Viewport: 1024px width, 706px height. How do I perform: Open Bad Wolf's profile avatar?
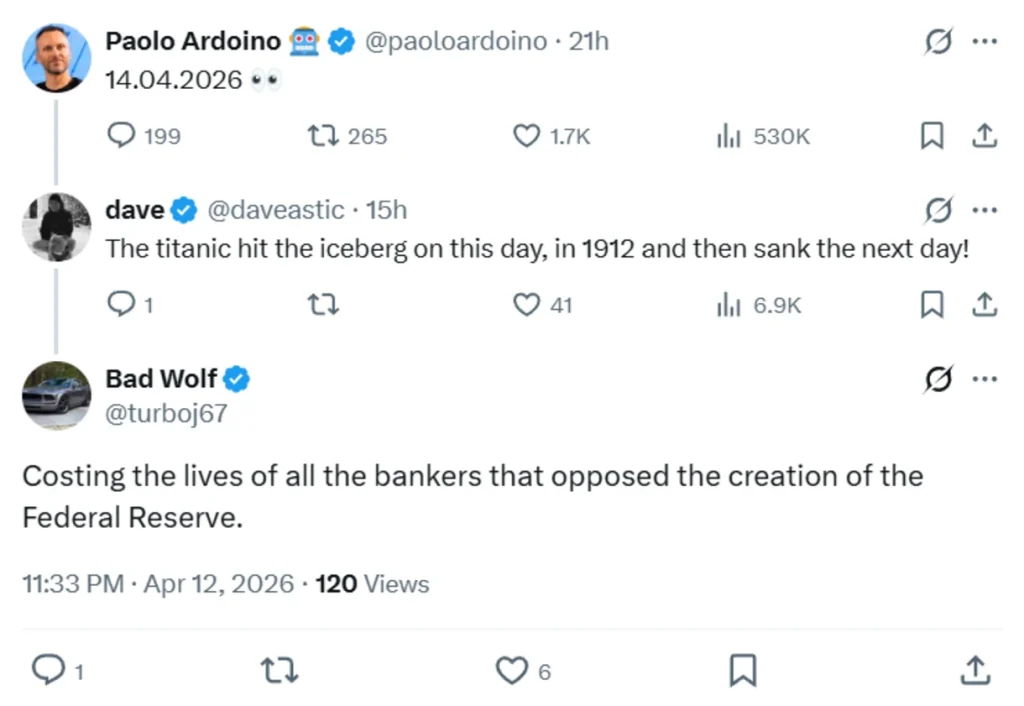[56, 396]
